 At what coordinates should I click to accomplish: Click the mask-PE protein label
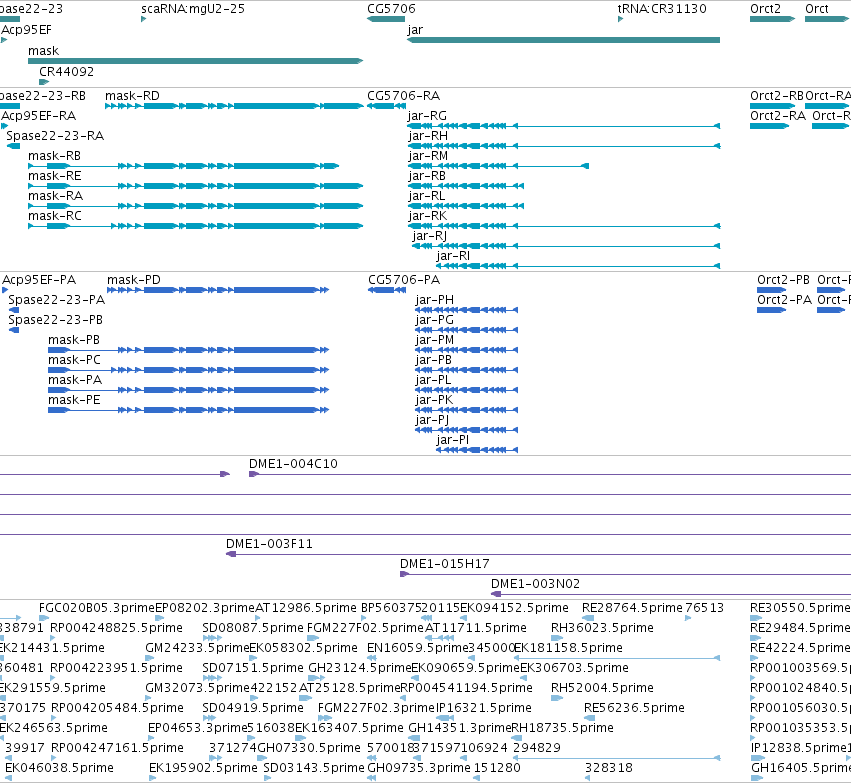(74, 400)
